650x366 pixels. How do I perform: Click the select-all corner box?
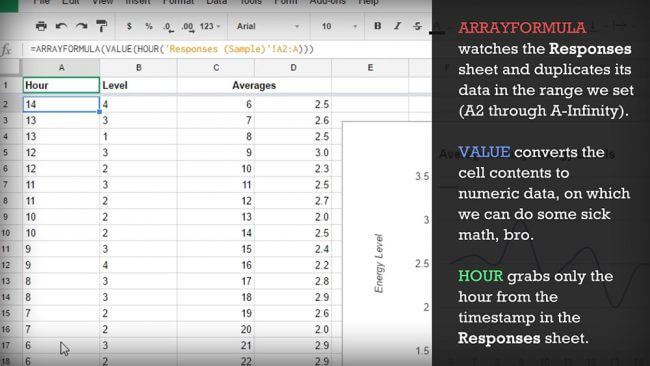click(10, 68)
